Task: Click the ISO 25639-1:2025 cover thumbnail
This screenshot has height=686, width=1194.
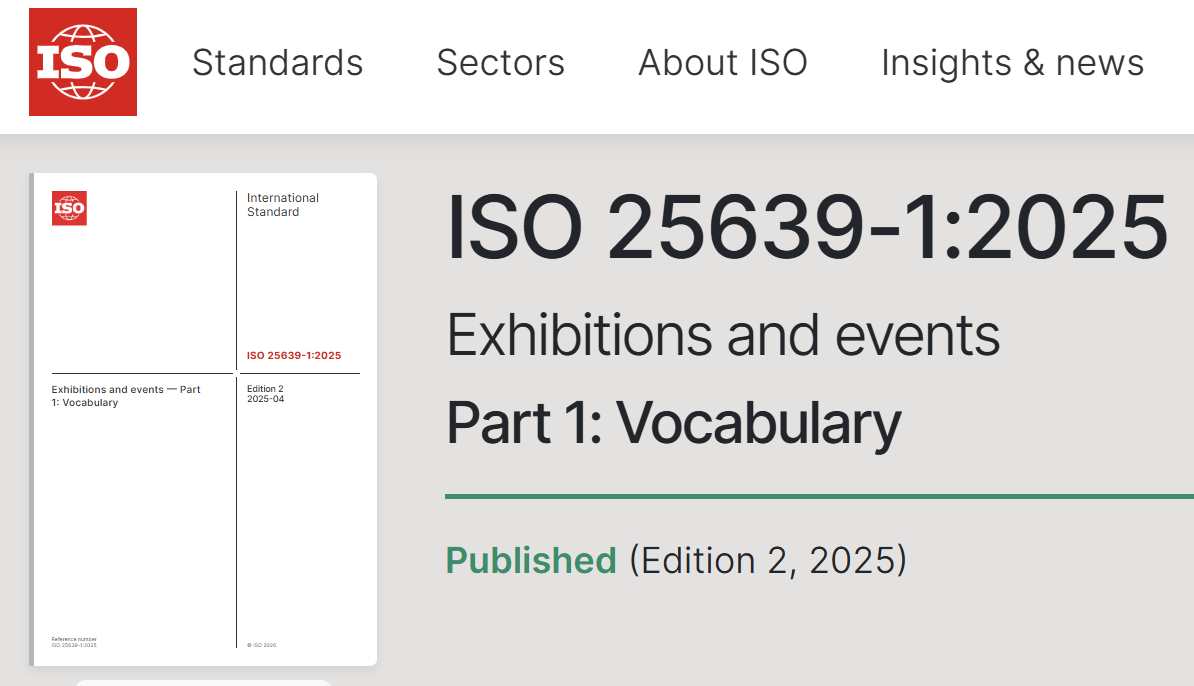Action: point(203,420)
